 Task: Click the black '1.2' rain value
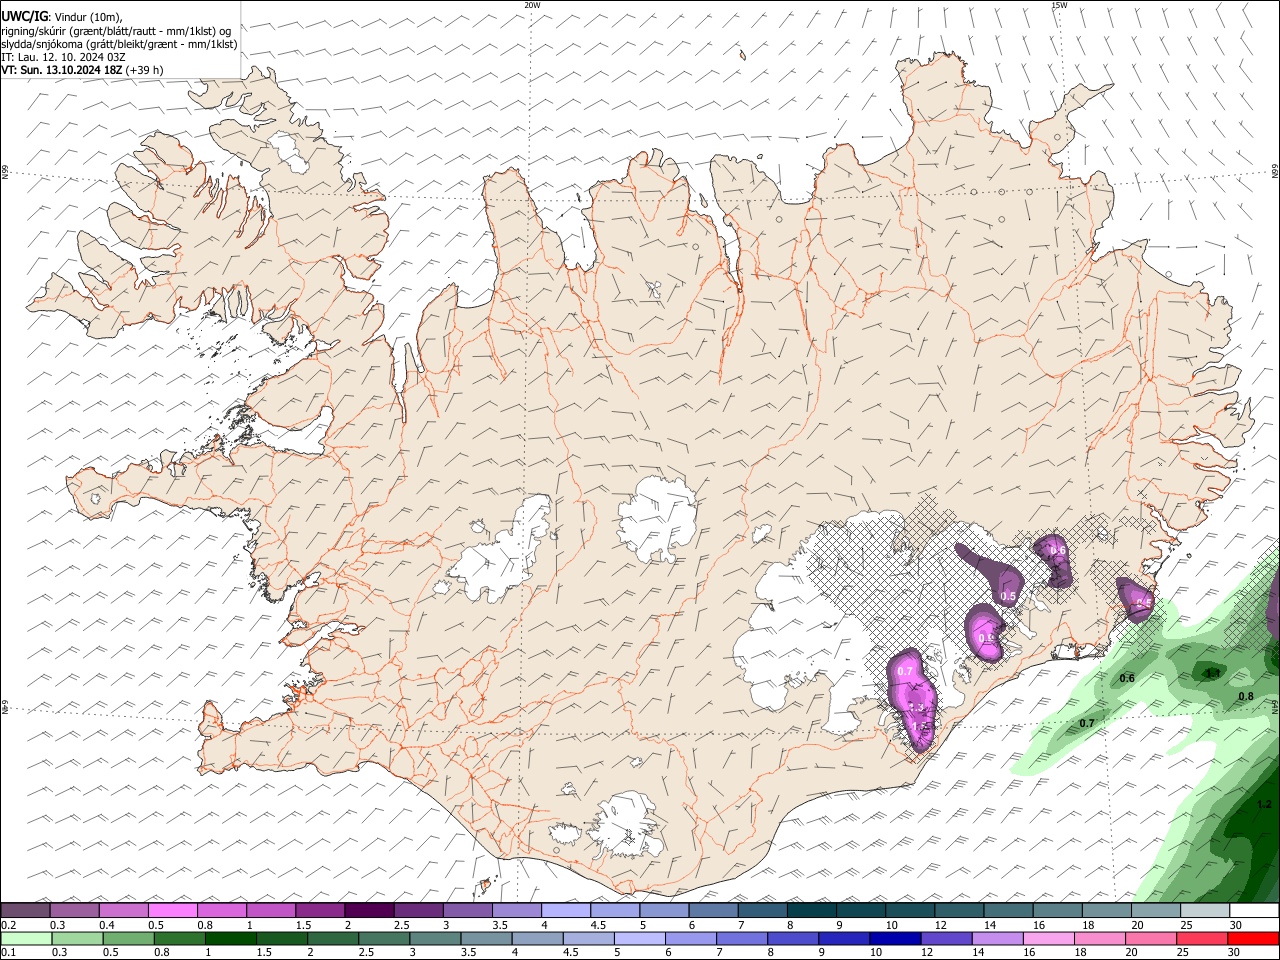click(x=1264, y=804)
